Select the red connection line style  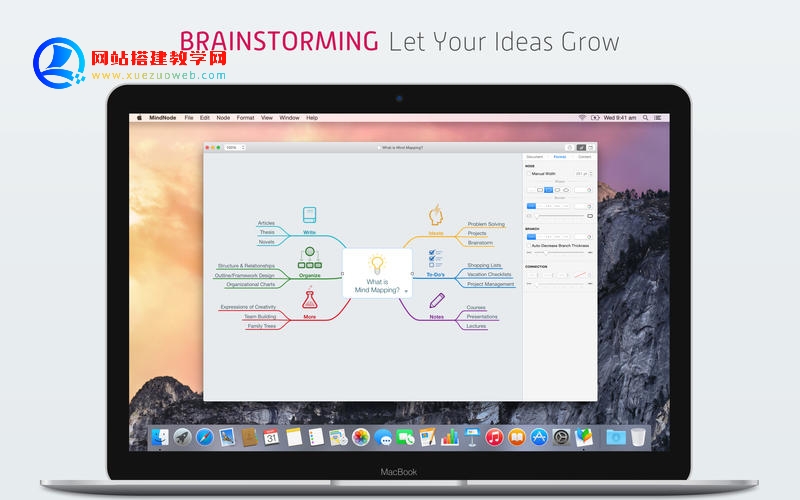[x=580, y=276]
